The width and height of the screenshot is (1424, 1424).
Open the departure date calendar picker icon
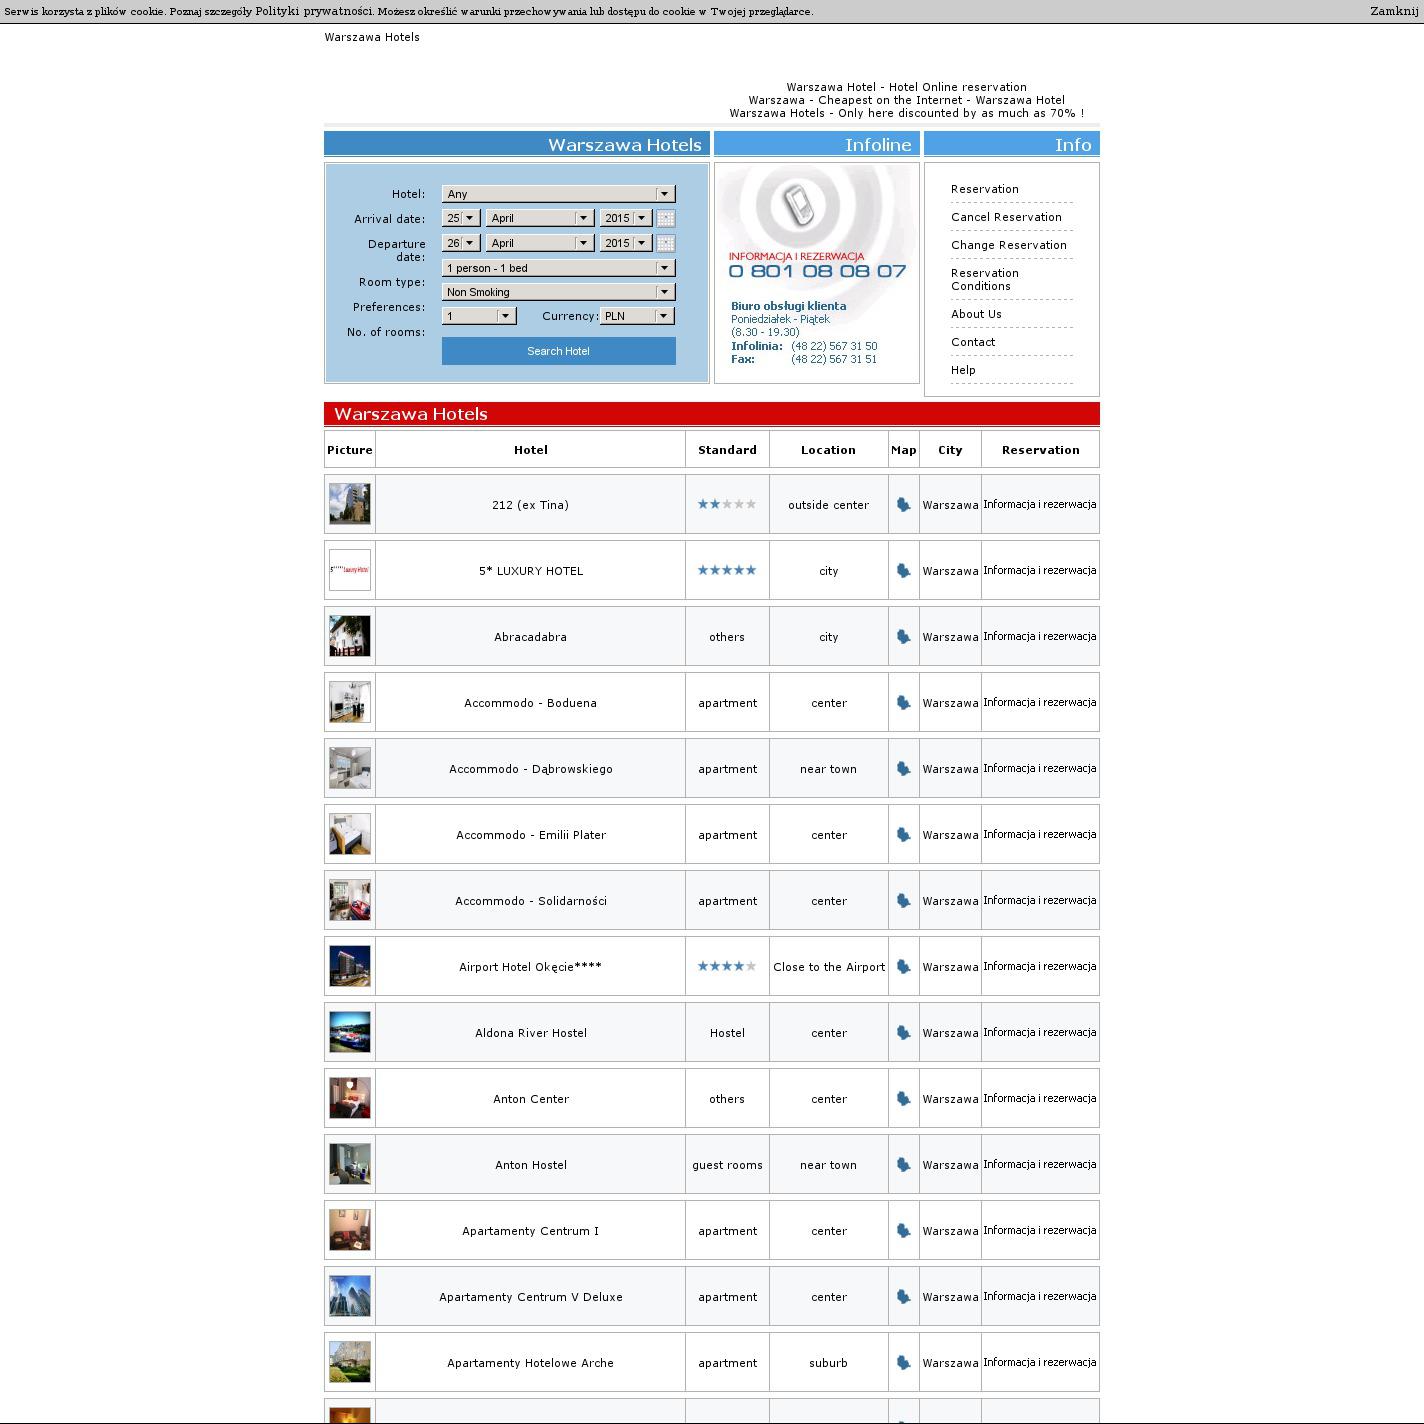[666, 243]
